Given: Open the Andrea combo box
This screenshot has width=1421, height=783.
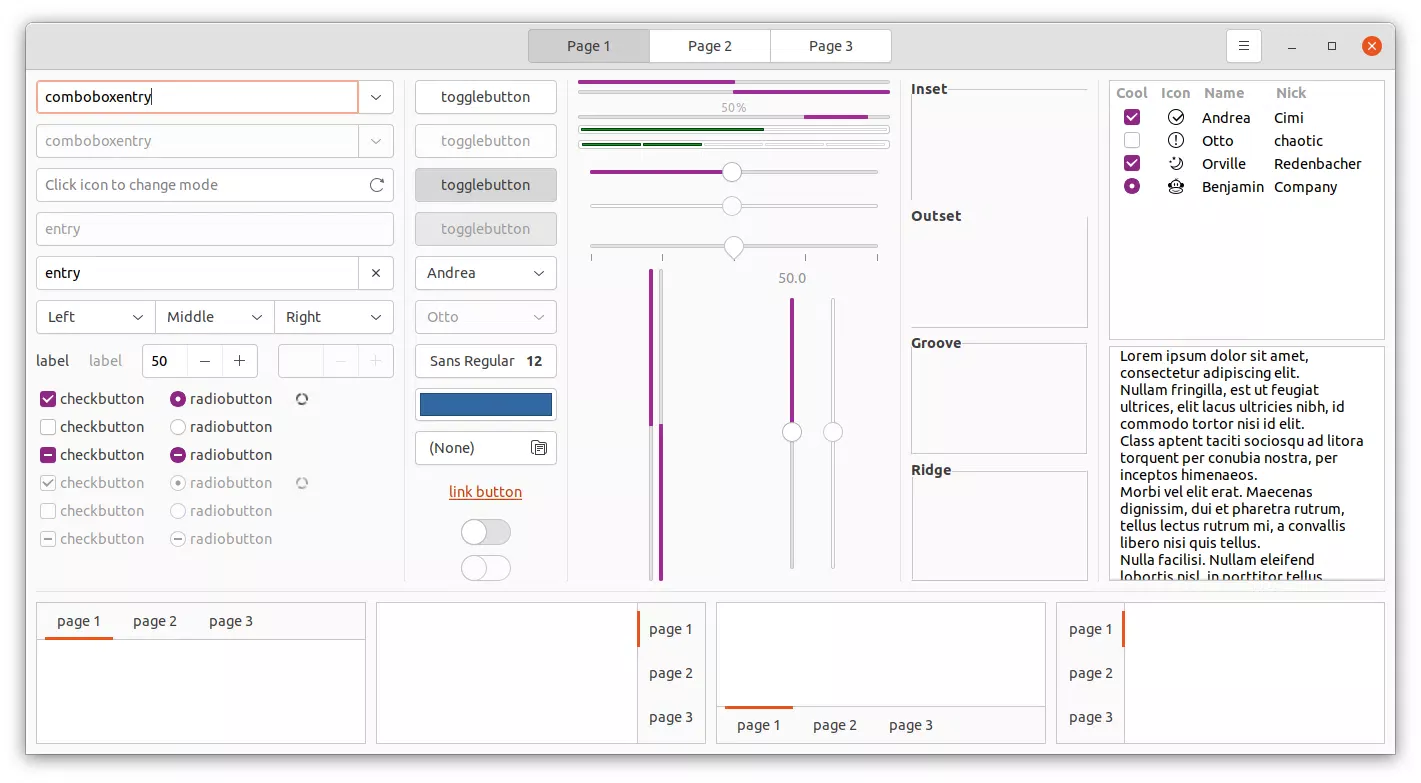Looking at the screenshot, I should click(486, 273).
